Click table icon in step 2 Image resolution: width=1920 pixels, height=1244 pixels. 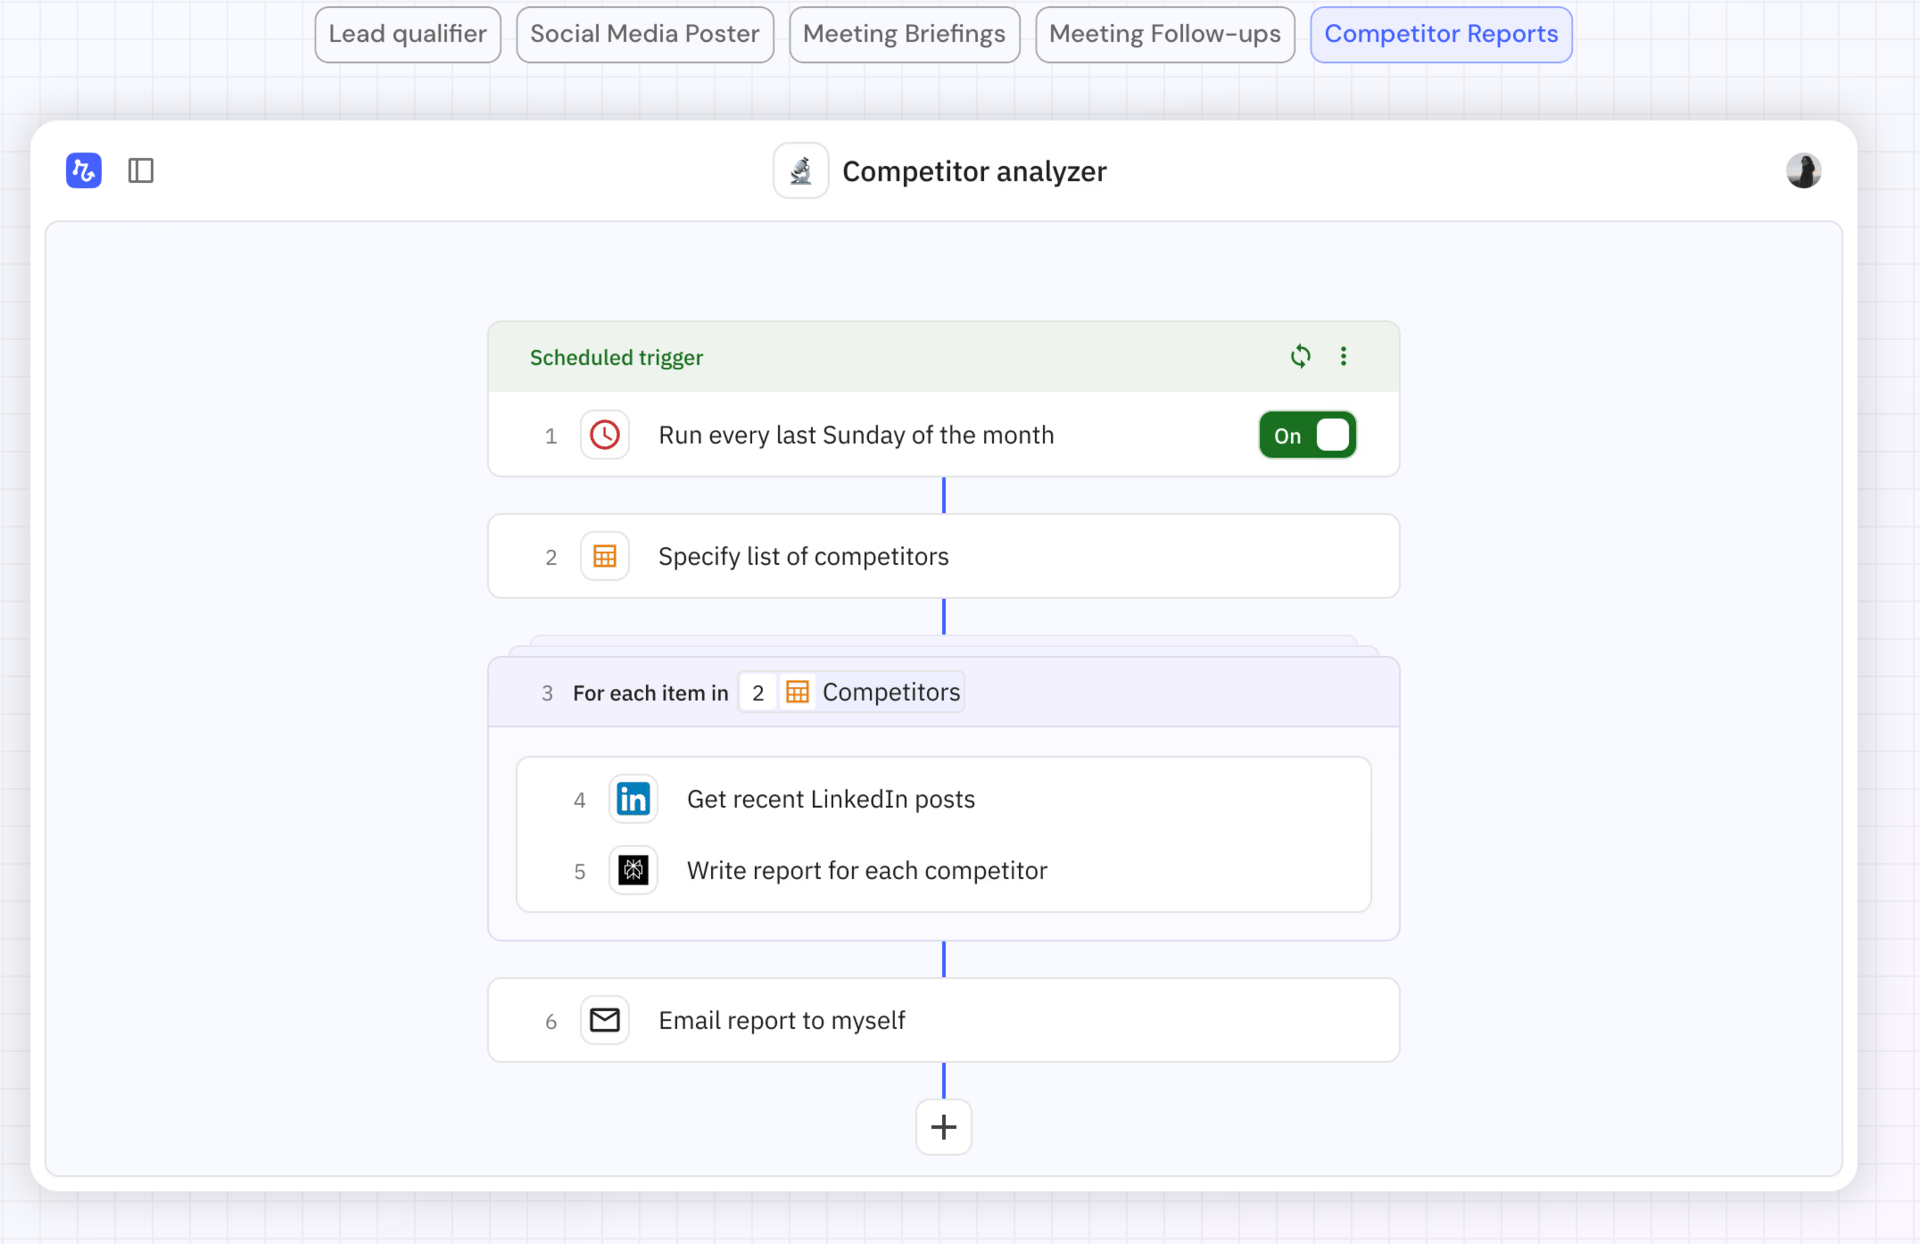604,556
